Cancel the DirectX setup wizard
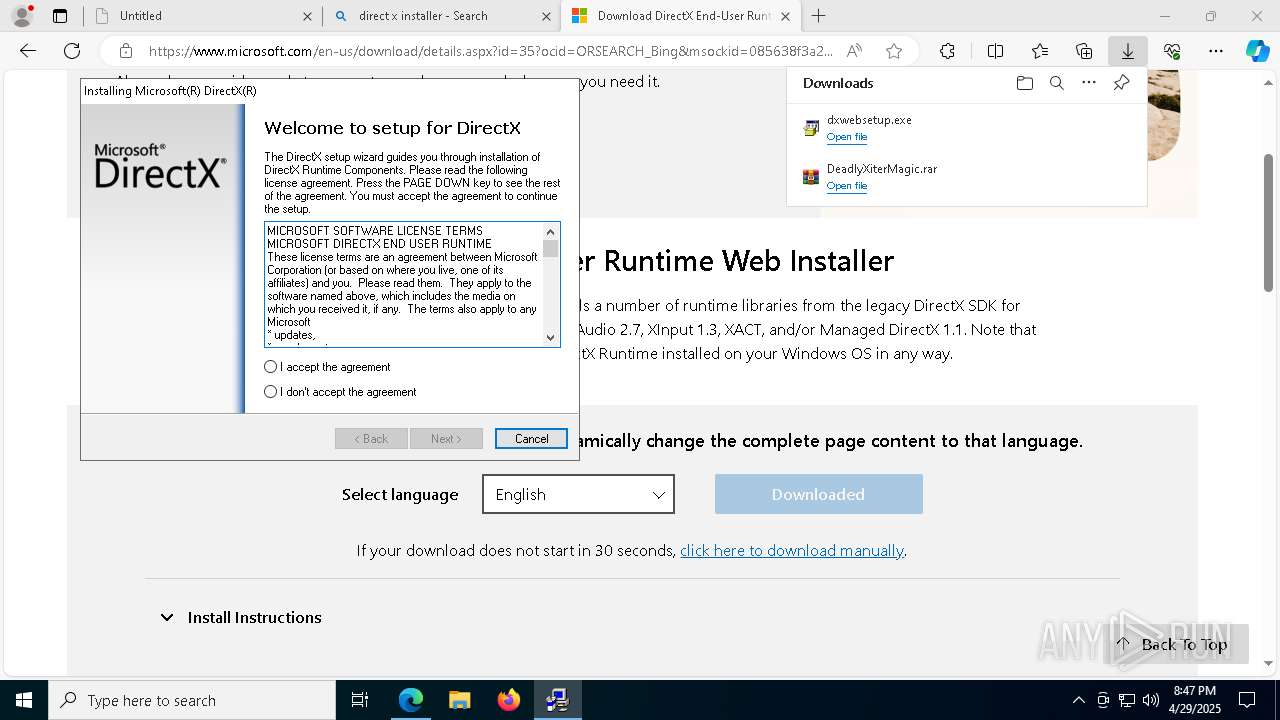 click(x=531, y=439)
